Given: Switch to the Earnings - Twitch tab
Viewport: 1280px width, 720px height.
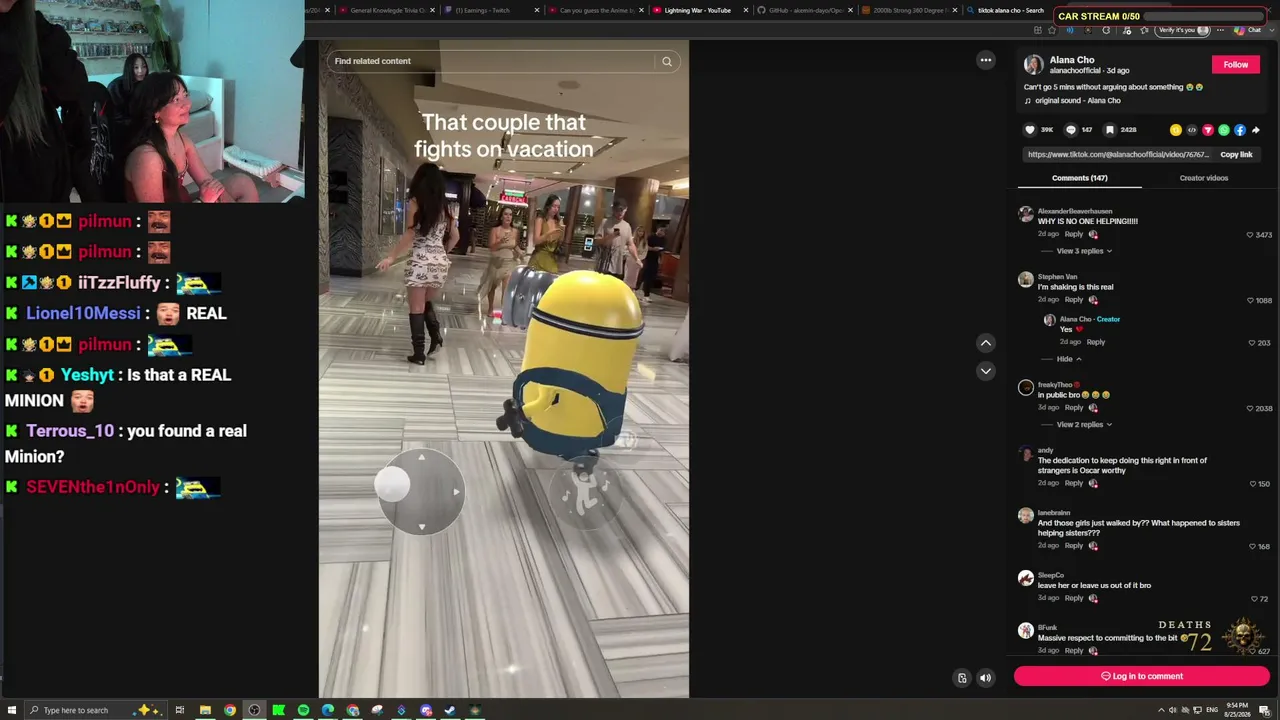Looking at the screenshot, I should (x=490, y=10).
